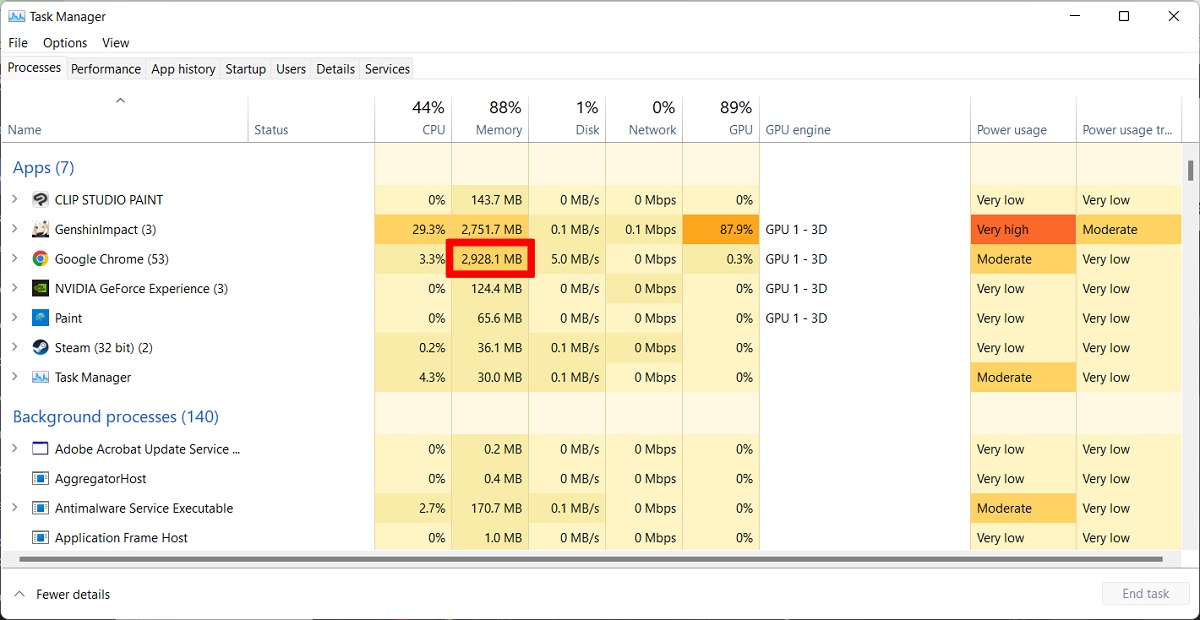Image resolution: width=1200 pixels, height=620 pixels.
Task: Expand NVIDIA GeForce Experience (3) group
Action: pos(14,288)
